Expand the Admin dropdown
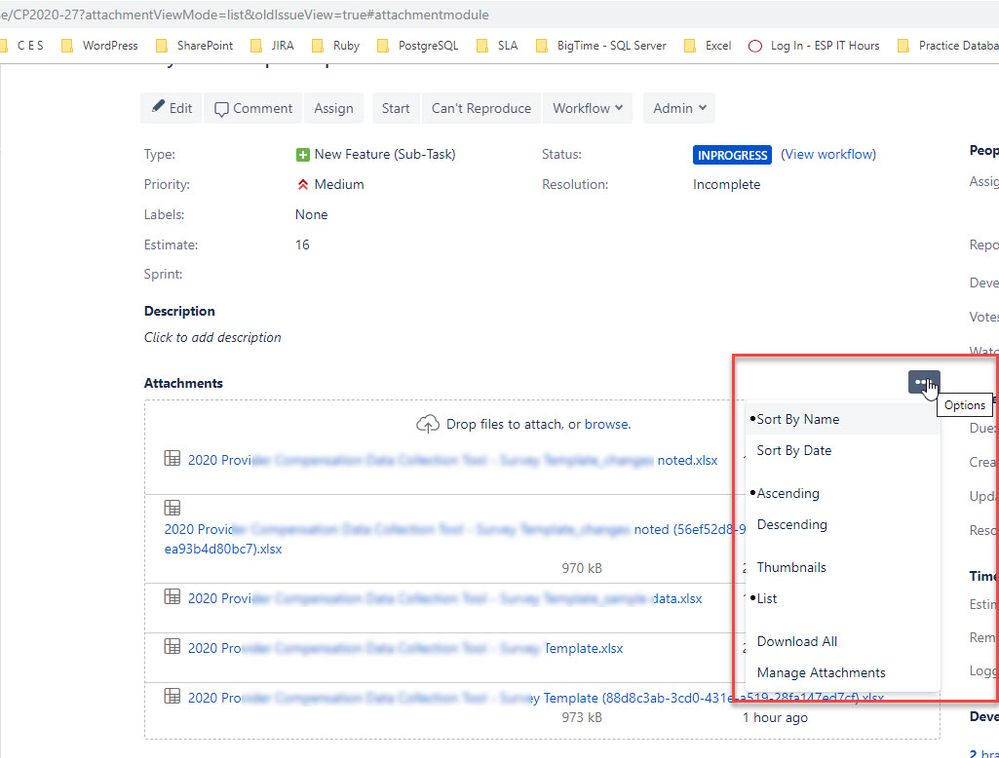 click(679, 108)
